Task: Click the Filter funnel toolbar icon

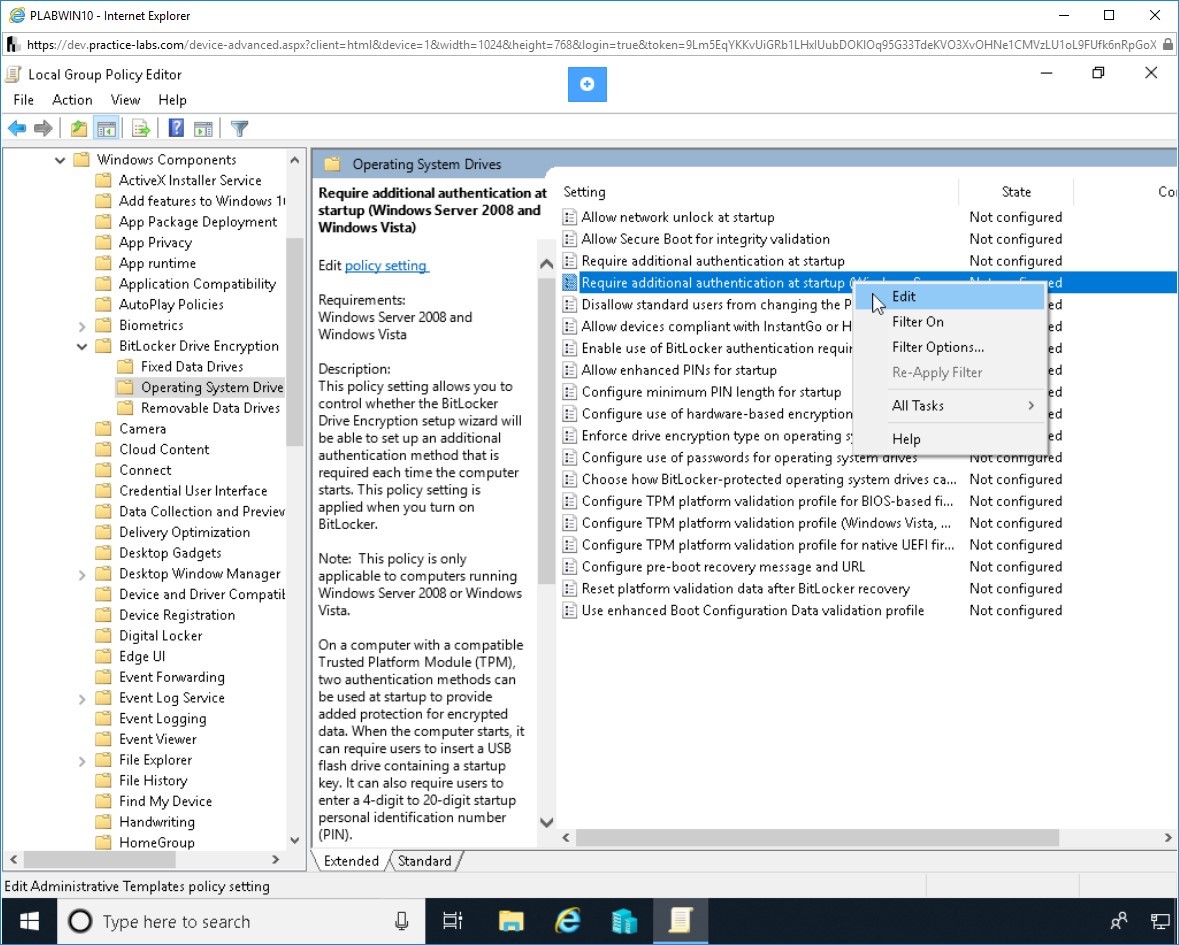Action: [239, 129]
